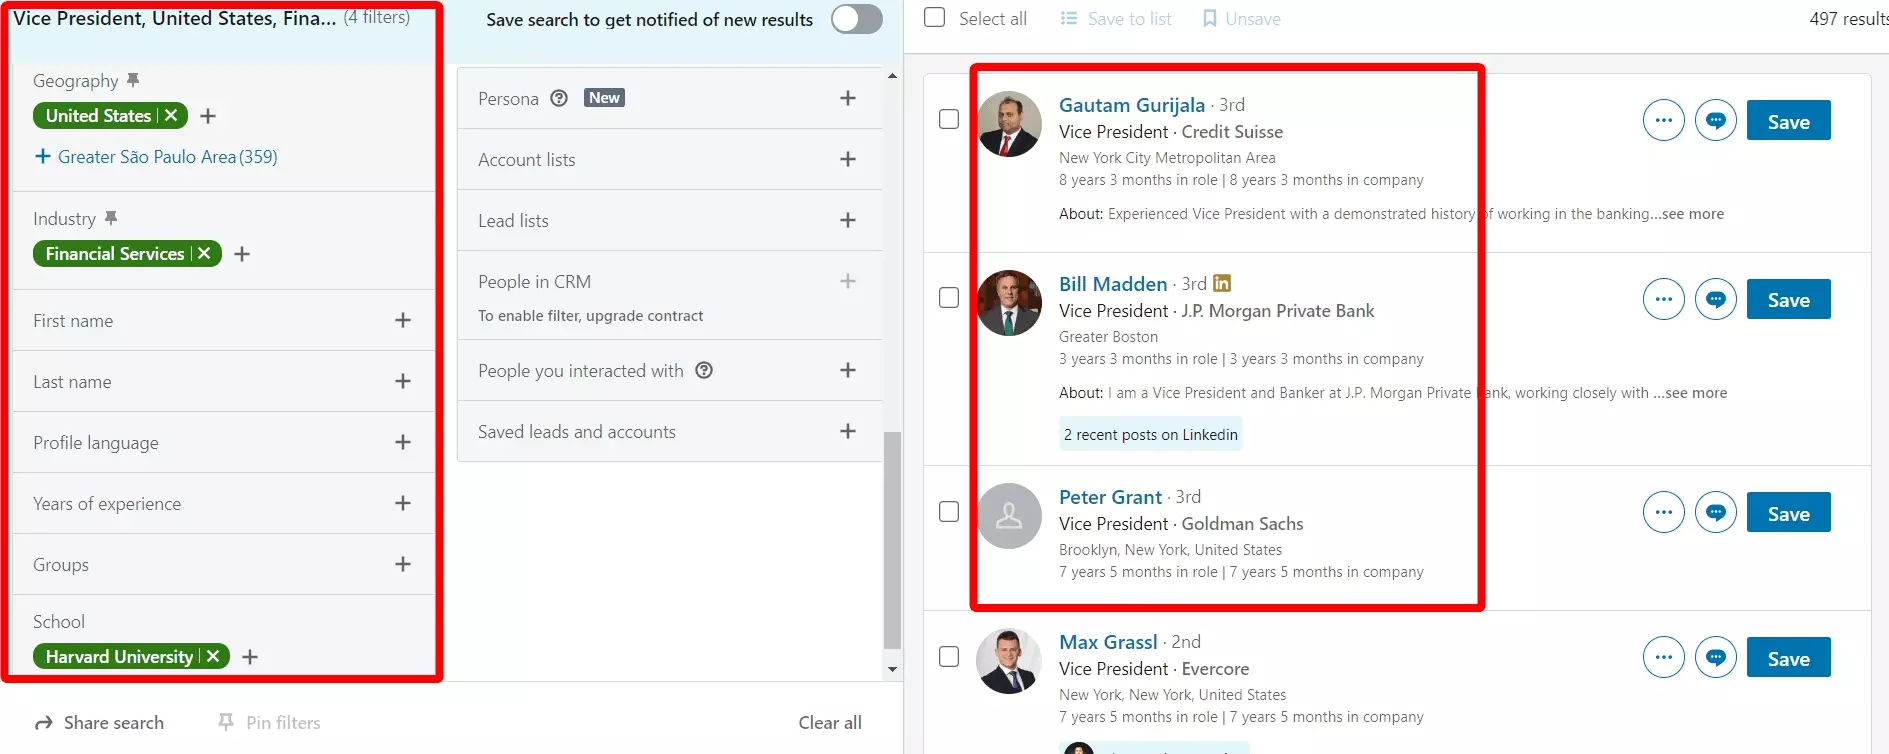Click the Share search arrow icon
Image resolution: width=1889 pixels, height=754 pixels.
pos(44,722)
